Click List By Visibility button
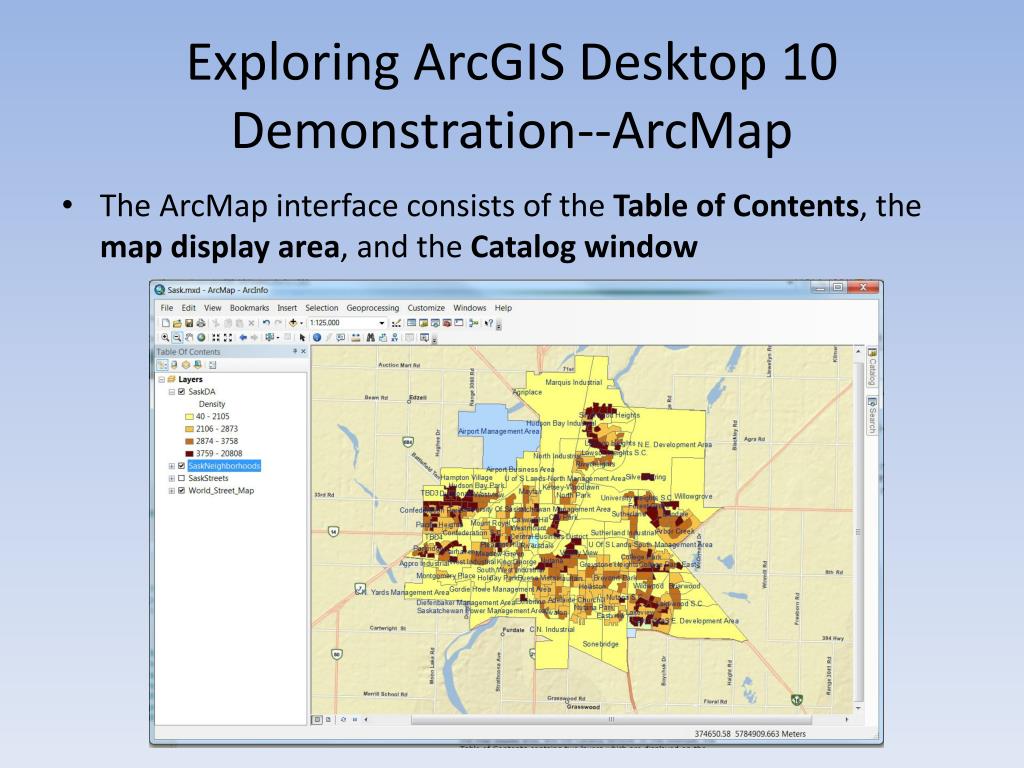The image size is (1024, 768). pos(186,364)
